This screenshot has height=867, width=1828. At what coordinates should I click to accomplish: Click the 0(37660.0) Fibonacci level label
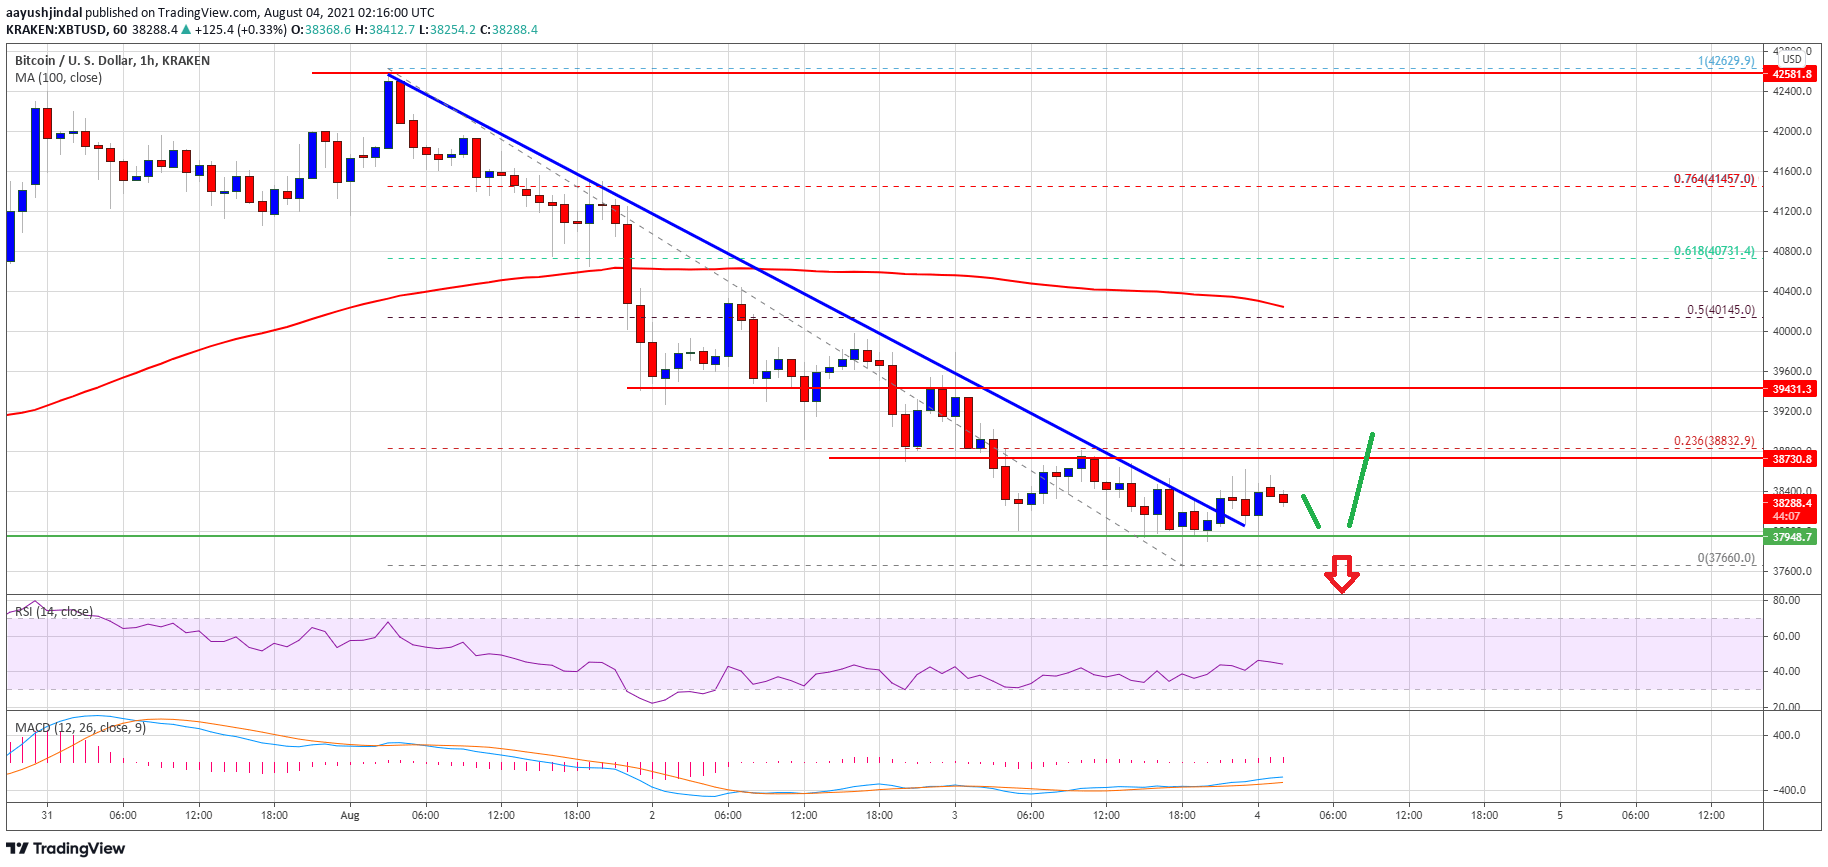[x=1726, y=558]
